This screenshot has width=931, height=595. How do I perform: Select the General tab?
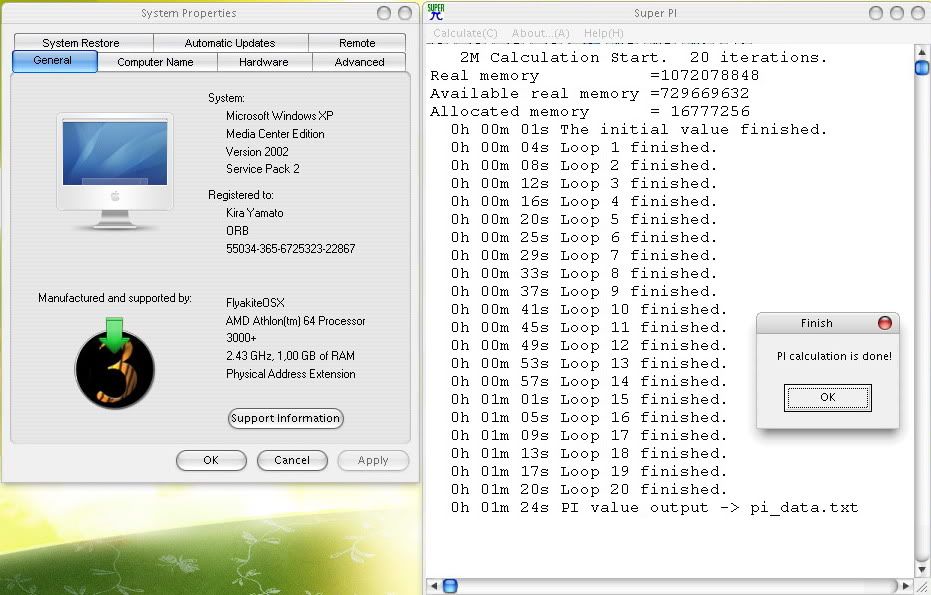[x=53, y=61]
